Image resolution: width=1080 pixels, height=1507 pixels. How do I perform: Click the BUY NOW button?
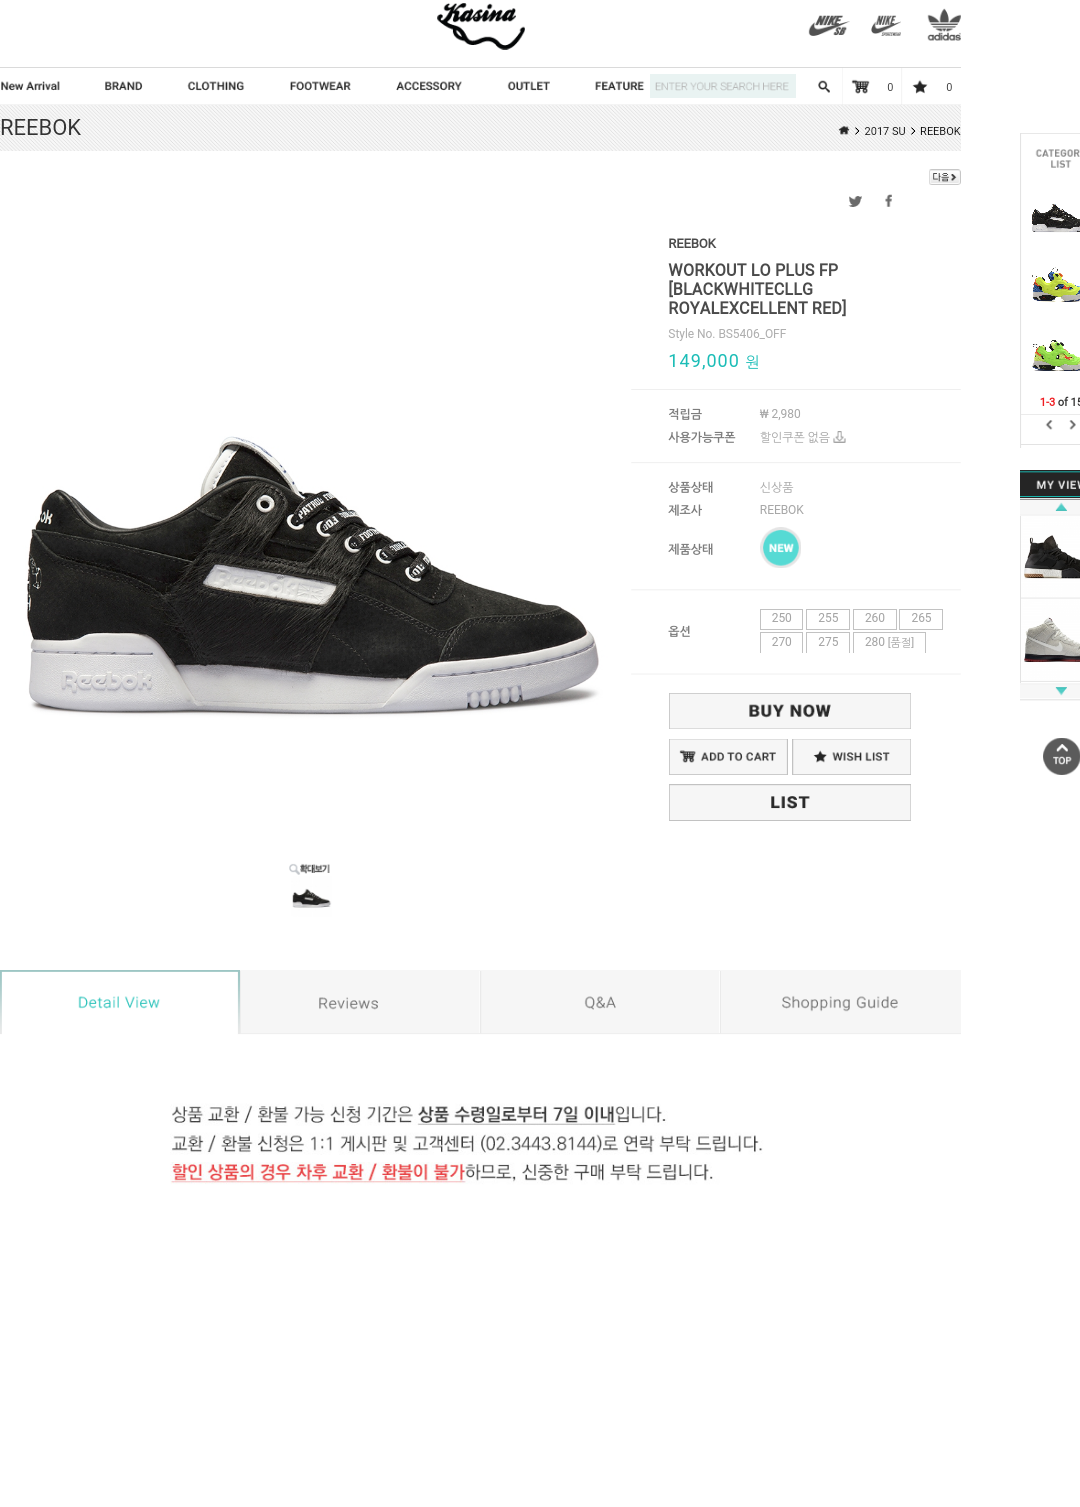pyautogui.click(x=790, y=711)
